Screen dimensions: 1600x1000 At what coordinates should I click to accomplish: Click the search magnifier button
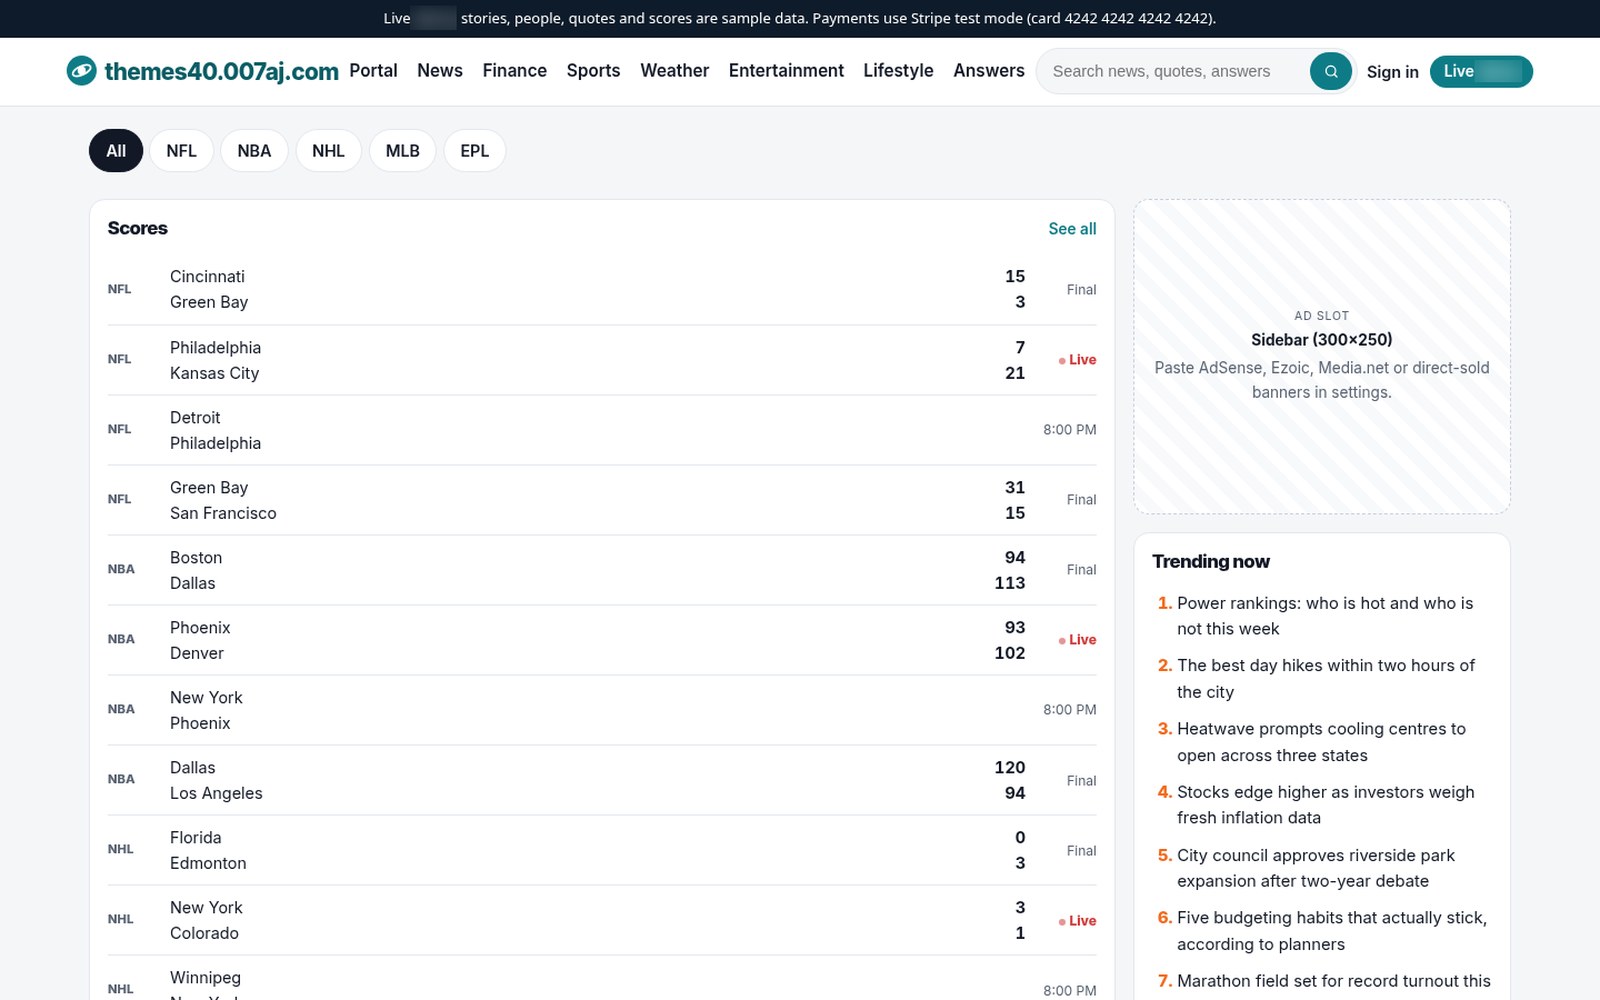pos(1330,71)
